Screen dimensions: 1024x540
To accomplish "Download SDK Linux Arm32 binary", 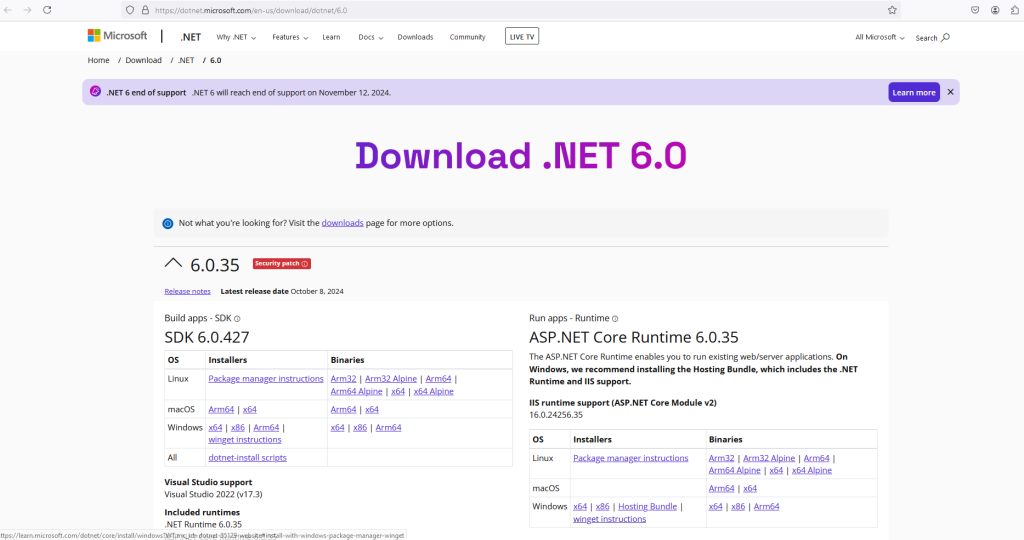I will click(344, 379).
